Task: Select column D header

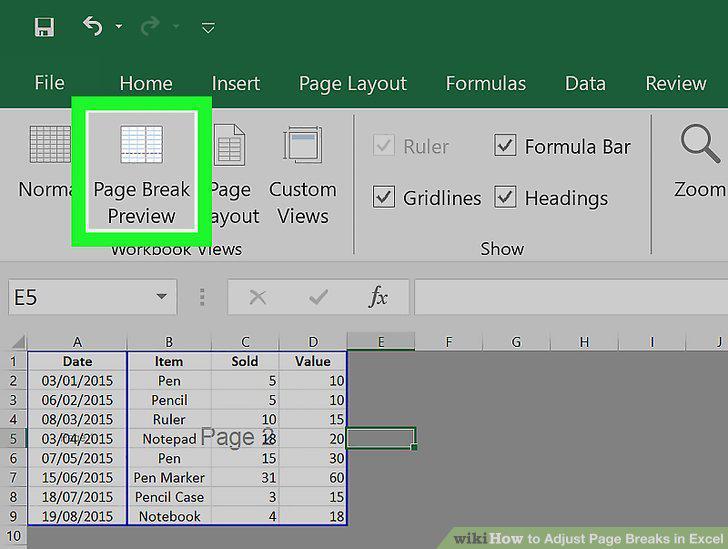Action: [x=313, y=342]
